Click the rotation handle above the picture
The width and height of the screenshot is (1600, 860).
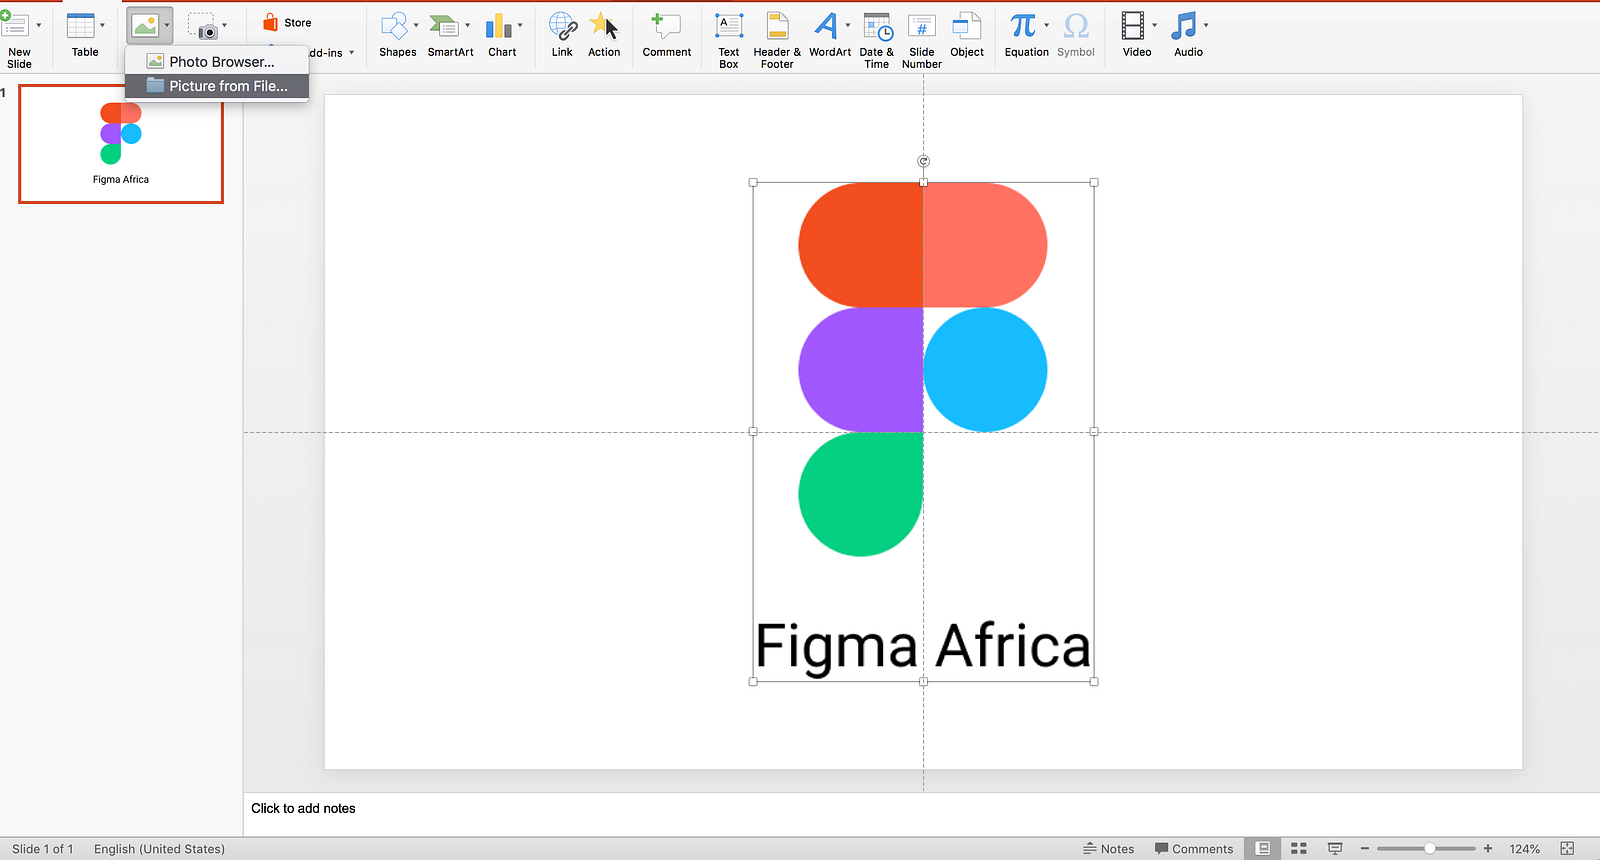point(923,161)
